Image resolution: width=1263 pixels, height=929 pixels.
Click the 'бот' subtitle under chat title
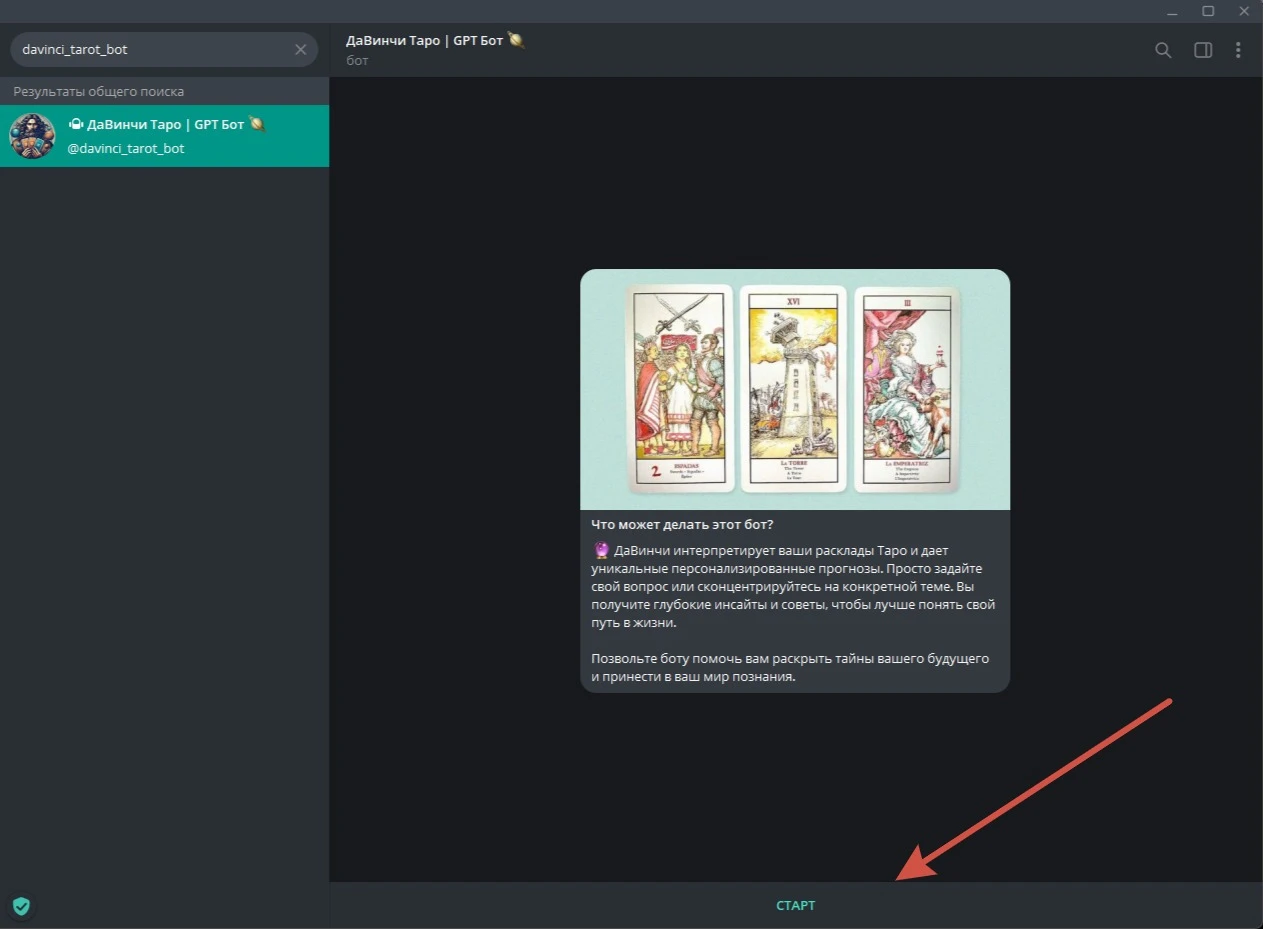358,61
